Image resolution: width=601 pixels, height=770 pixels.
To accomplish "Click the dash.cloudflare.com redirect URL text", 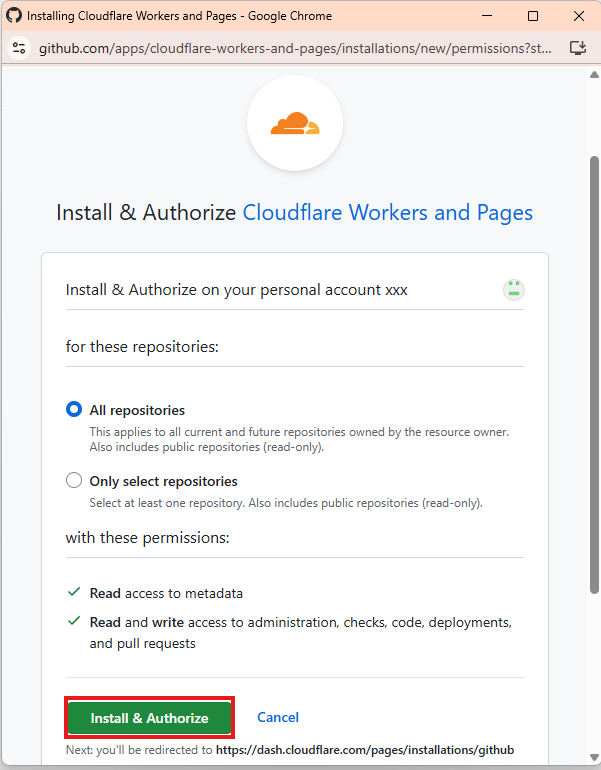I will coord(365,750).
